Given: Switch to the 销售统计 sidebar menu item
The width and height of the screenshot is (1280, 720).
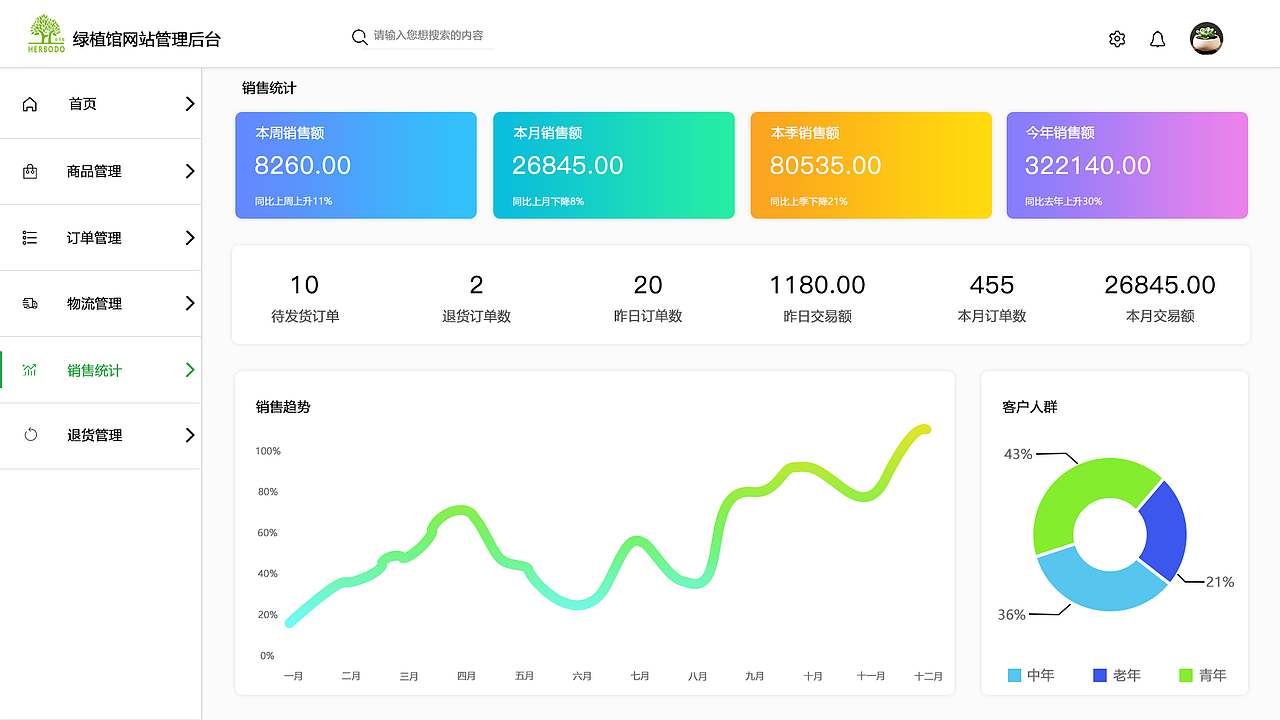Looking at the screenshot, I should (95, 369).
